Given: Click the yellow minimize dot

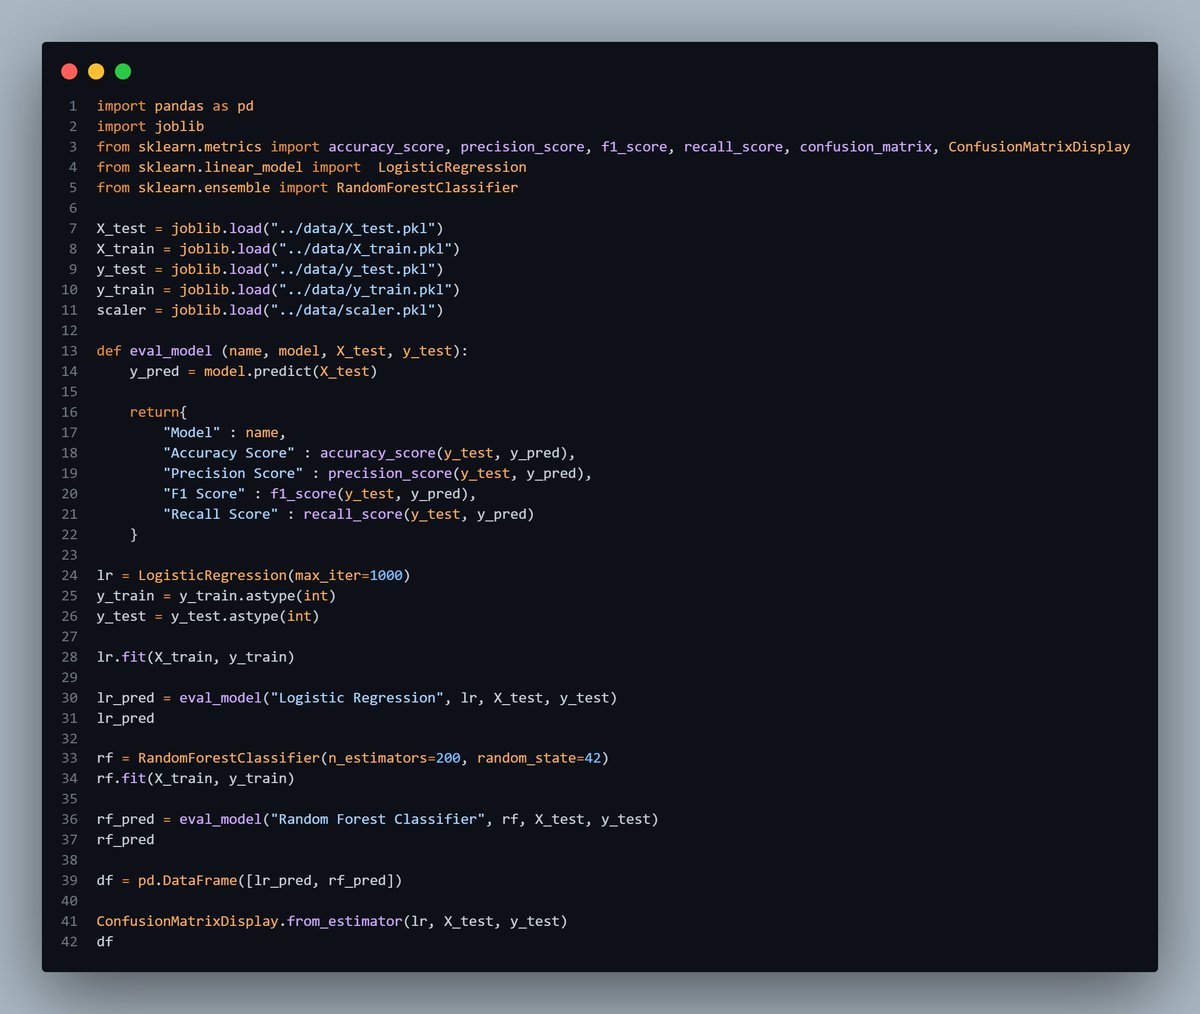Looking at the screenshot, I should tap(96, 71).
